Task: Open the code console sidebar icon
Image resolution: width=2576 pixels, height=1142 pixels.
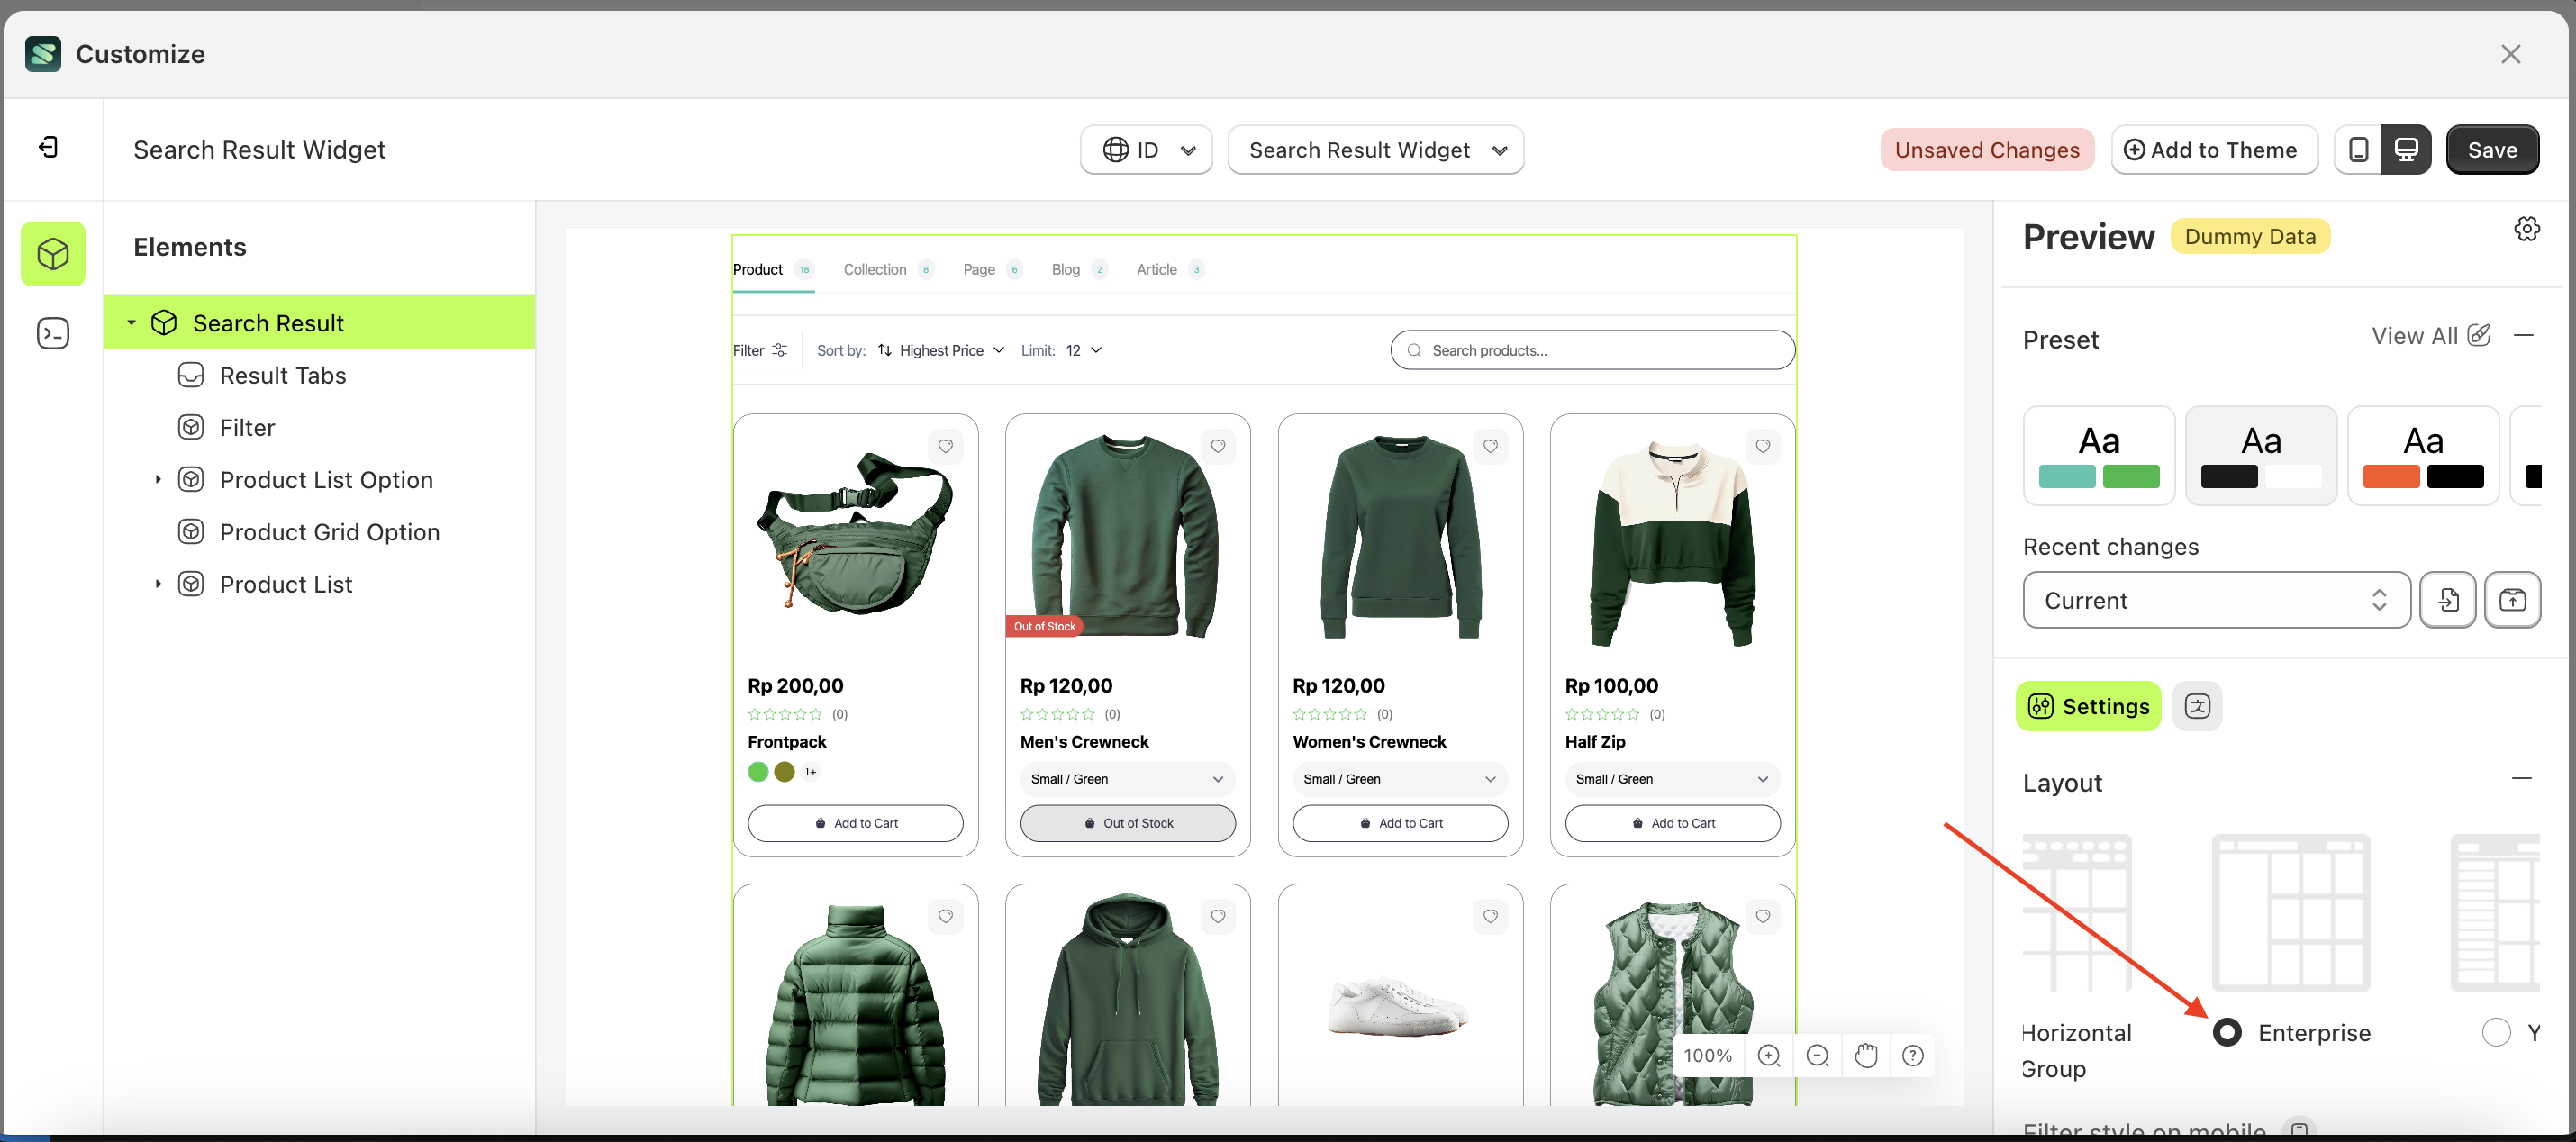Action: point(53,333)
